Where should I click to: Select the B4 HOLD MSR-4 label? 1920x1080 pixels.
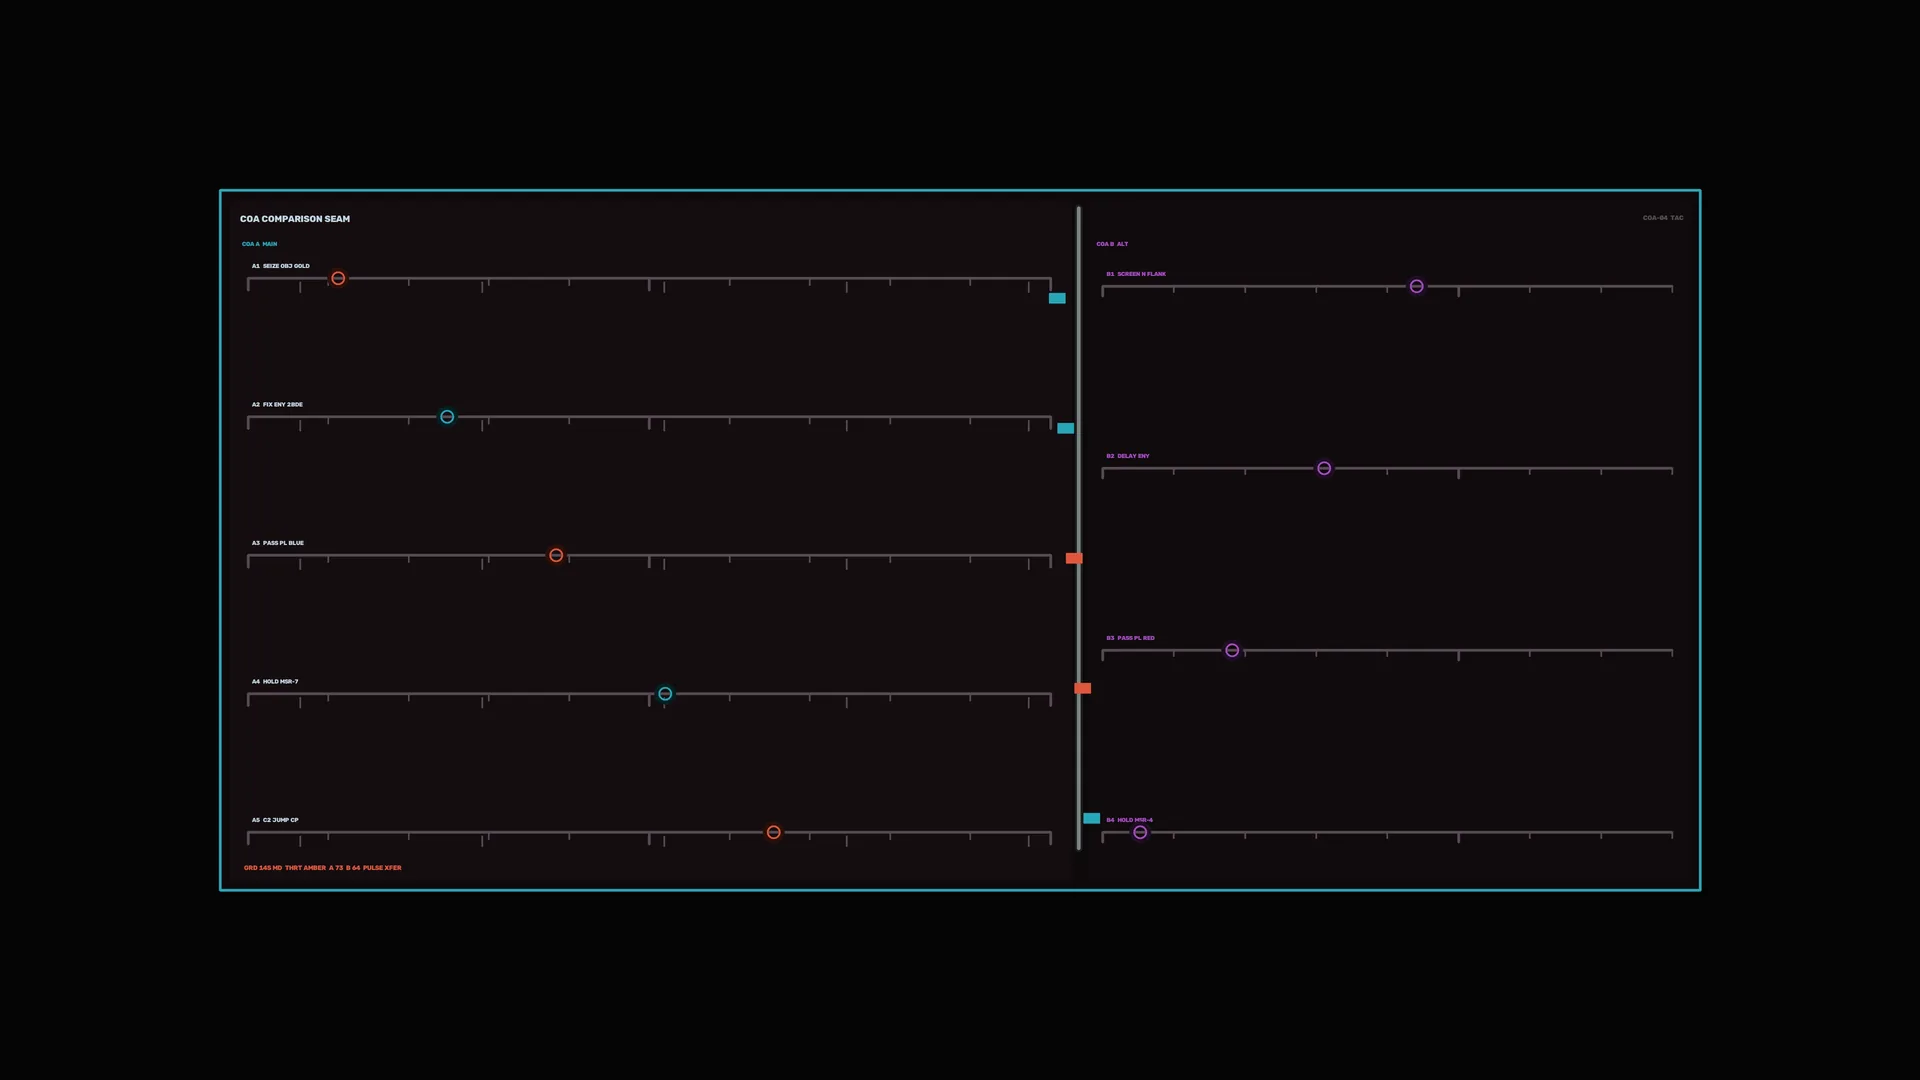coord(1129,820)
